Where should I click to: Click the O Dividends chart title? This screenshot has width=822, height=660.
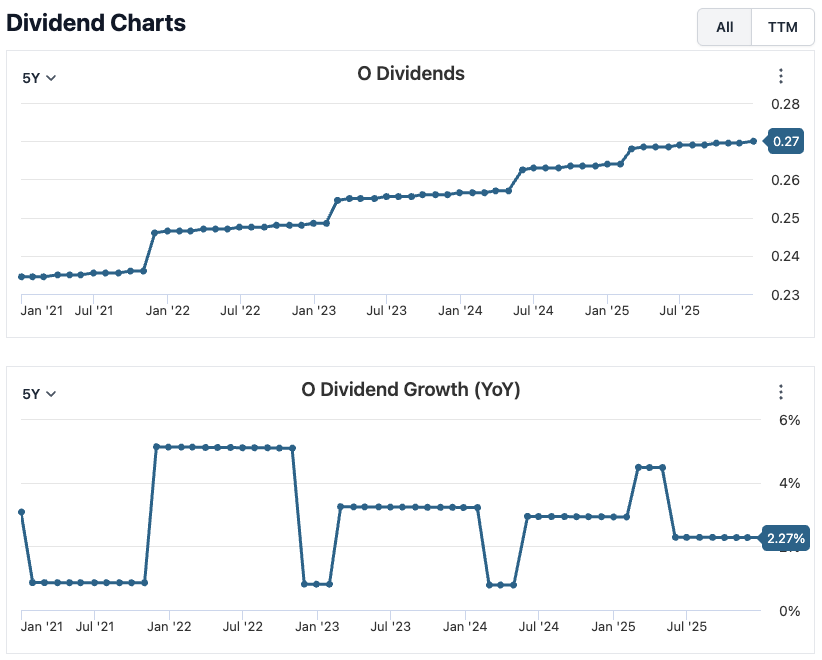point(411,73)
